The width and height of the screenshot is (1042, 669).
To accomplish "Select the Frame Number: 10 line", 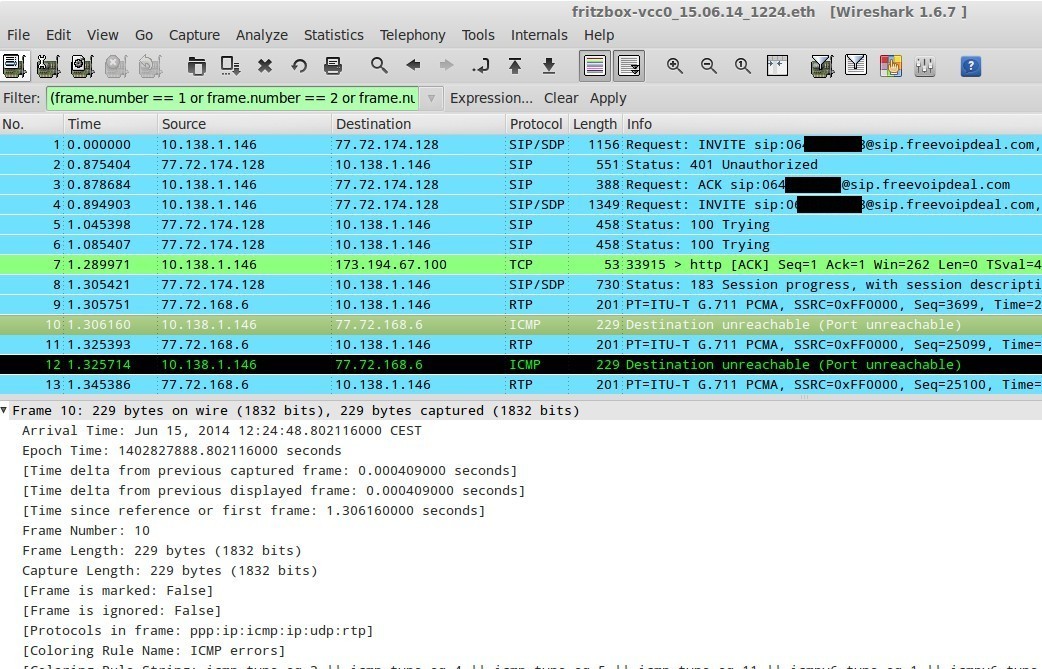I will pyautogui.click(x=86, y=530).
